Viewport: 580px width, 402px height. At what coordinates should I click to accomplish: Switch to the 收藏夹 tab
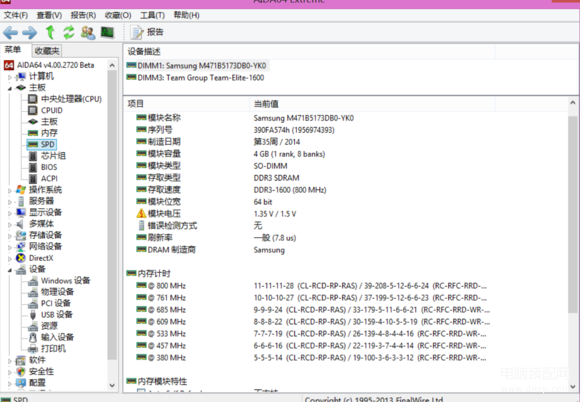point(47,51)
